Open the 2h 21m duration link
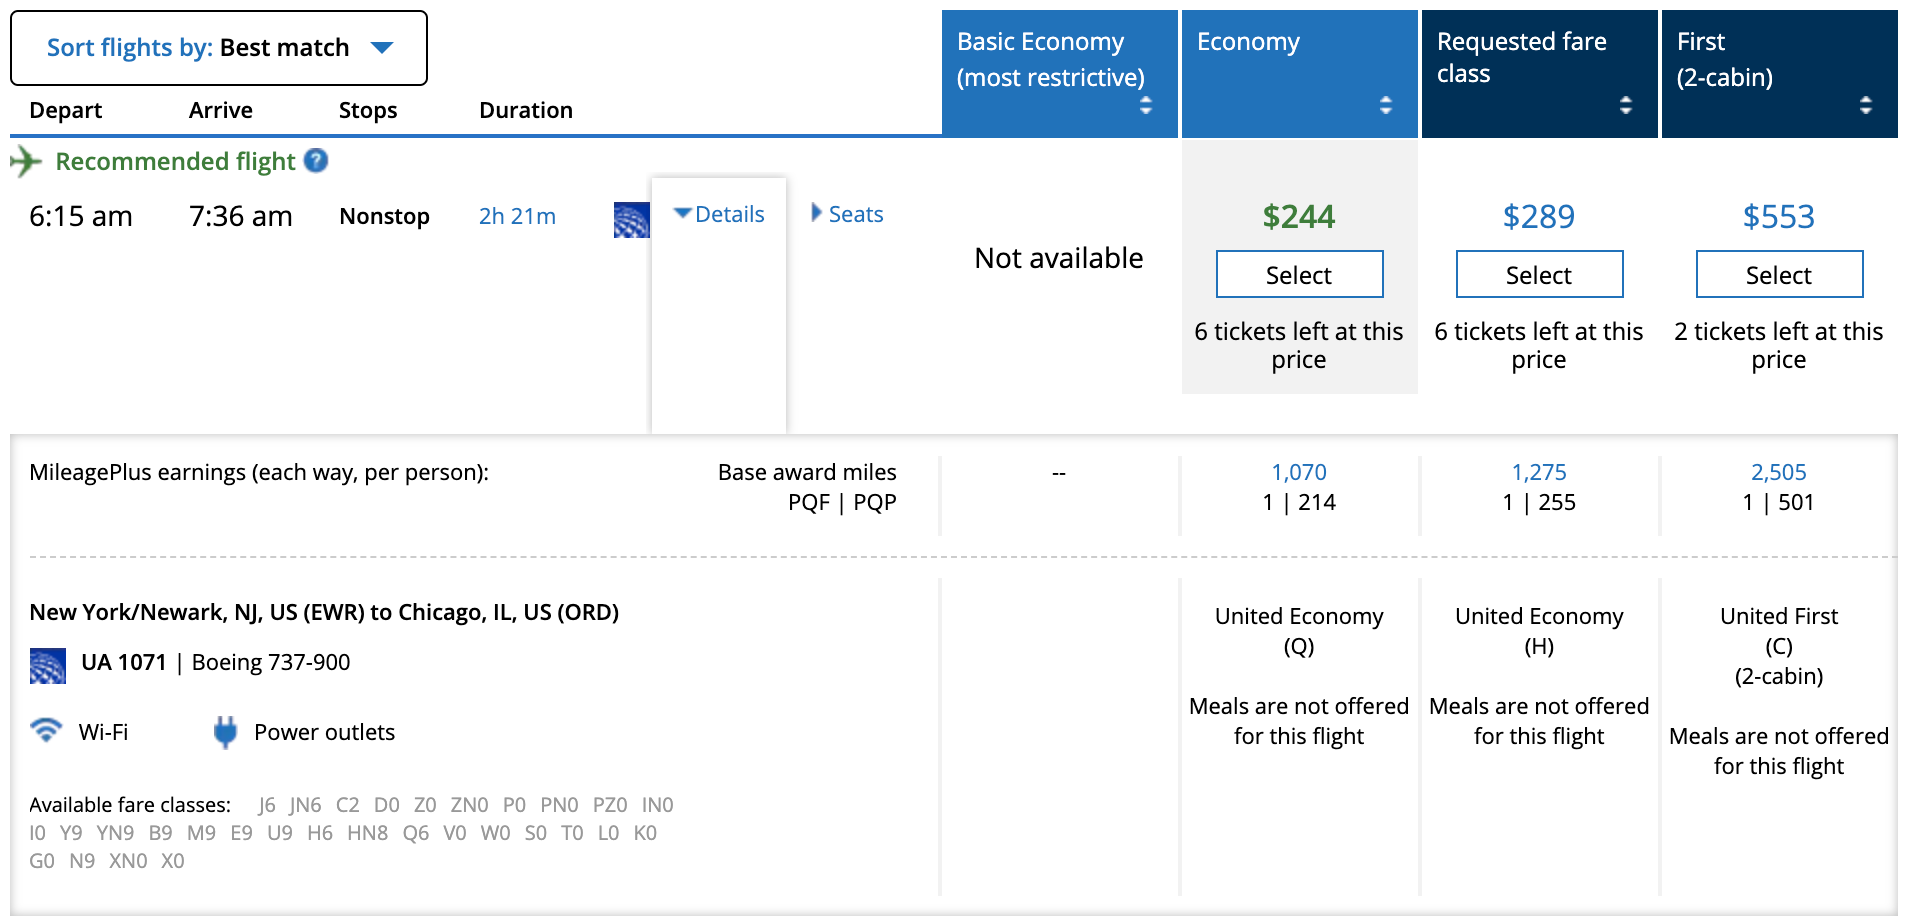This screenshot has height=918, width=1908. pyautogui.click(x=517, y=216)
